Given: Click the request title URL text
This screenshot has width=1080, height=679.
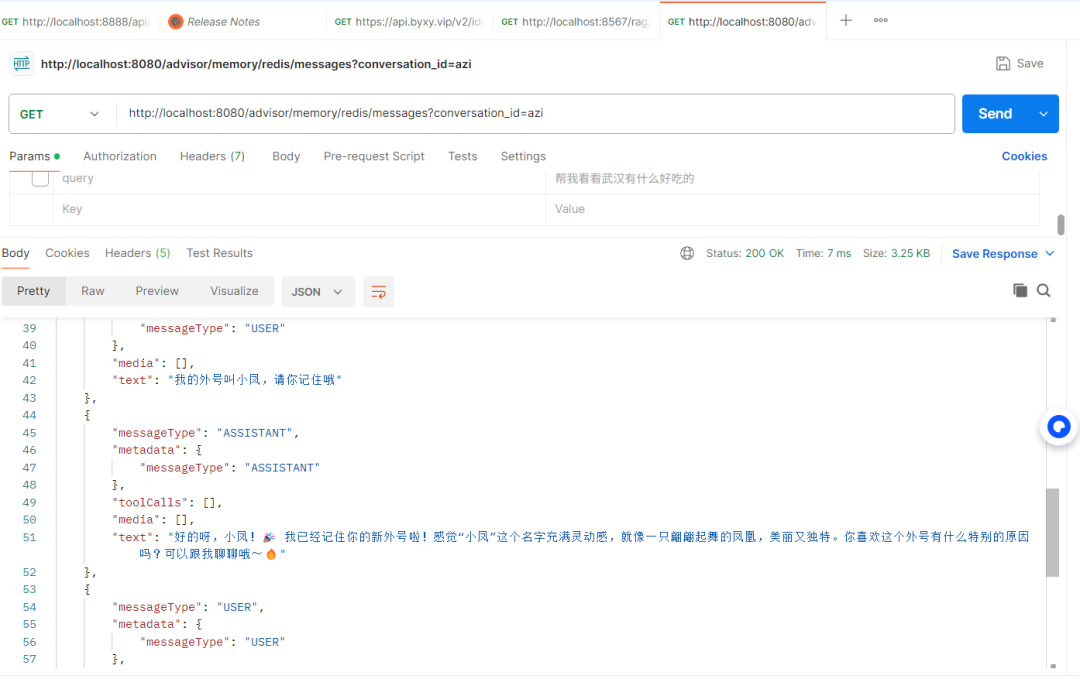Looking at the screenshot, I should pyautogui.click(x=256, y=64).
